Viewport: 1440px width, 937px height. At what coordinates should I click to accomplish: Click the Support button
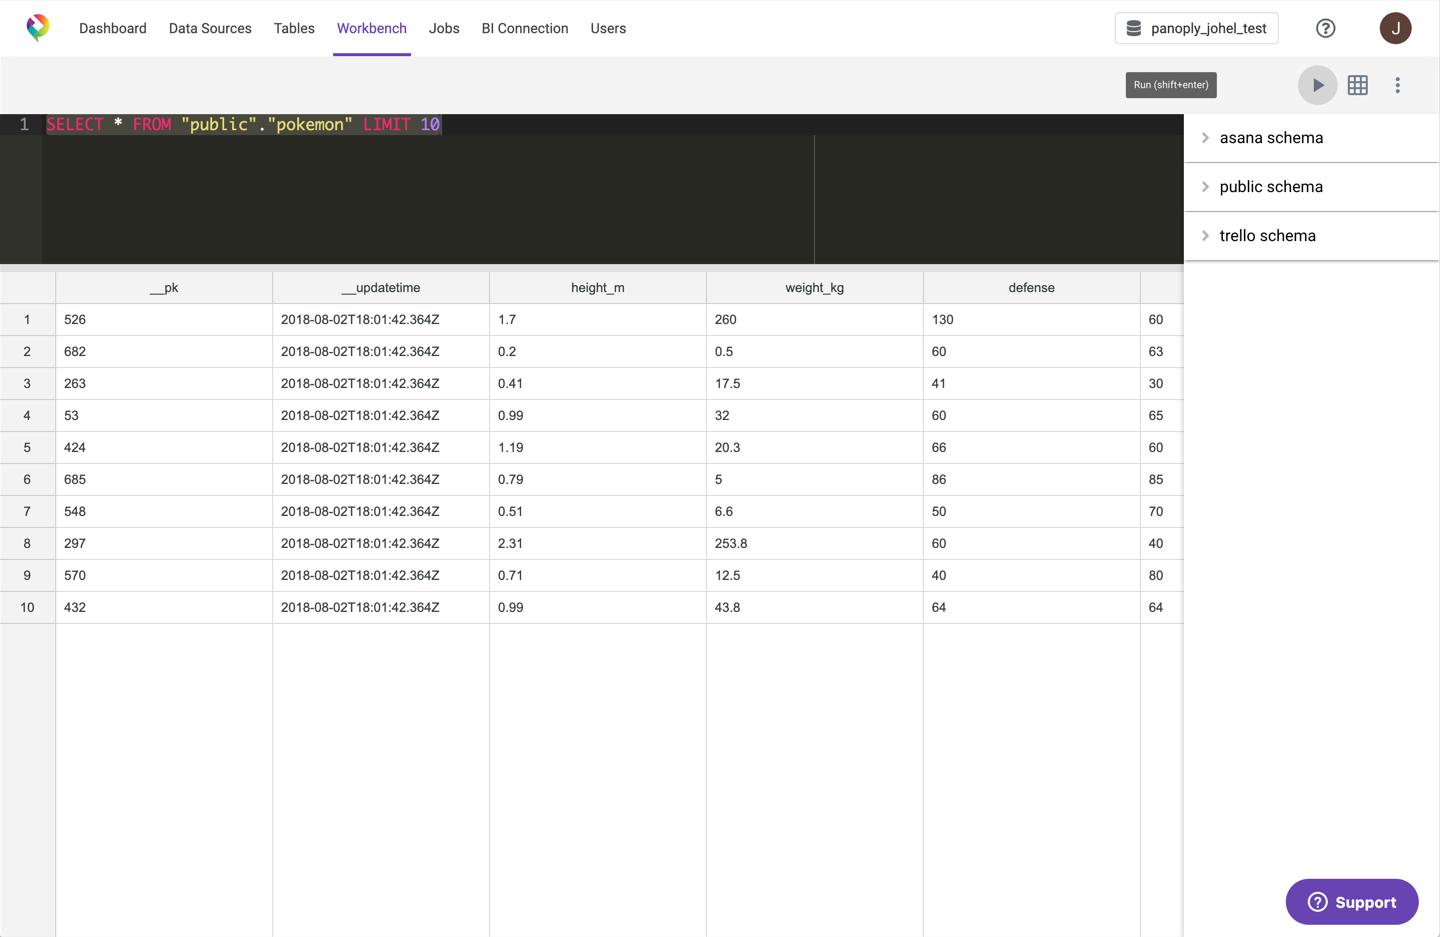pyautogui.click(x=1351, y=902)
